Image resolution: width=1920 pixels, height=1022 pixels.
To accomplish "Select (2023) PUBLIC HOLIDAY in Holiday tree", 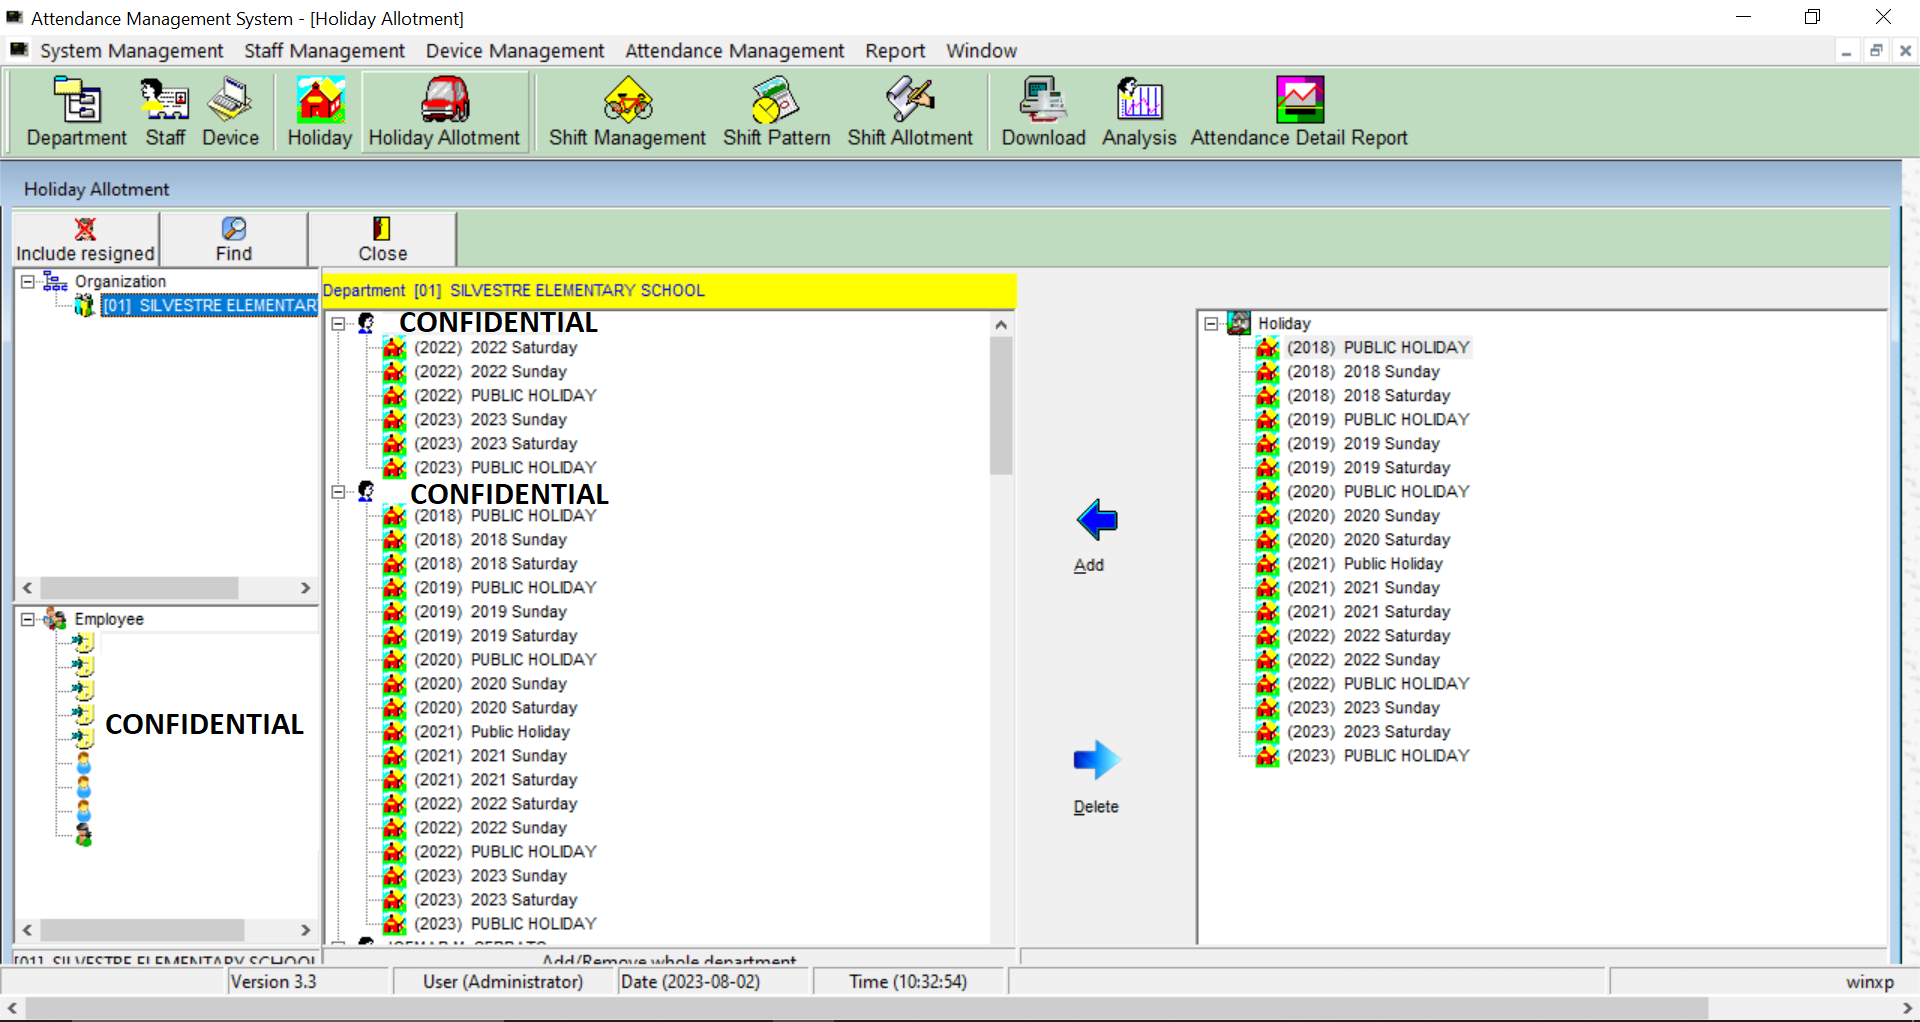I will (x=1378, y=755).
